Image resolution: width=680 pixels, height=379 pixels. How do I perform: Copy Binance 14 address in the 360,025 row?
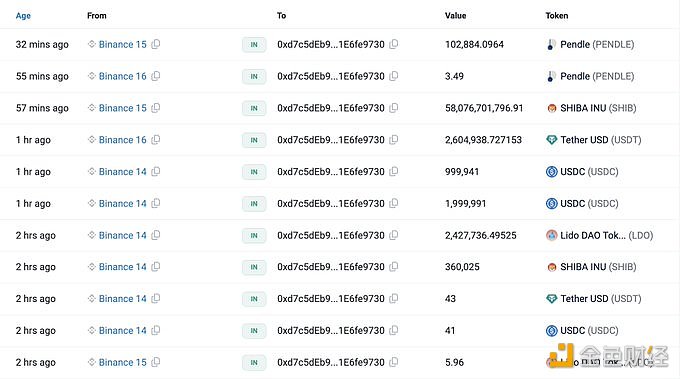(156, 267)
